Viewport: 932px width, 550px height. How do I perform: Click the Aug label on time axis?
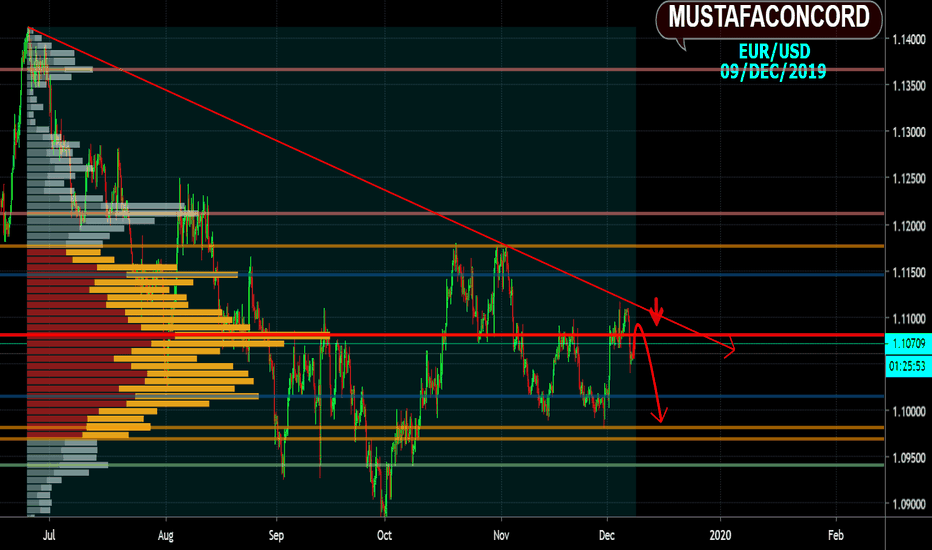(166, 535)
